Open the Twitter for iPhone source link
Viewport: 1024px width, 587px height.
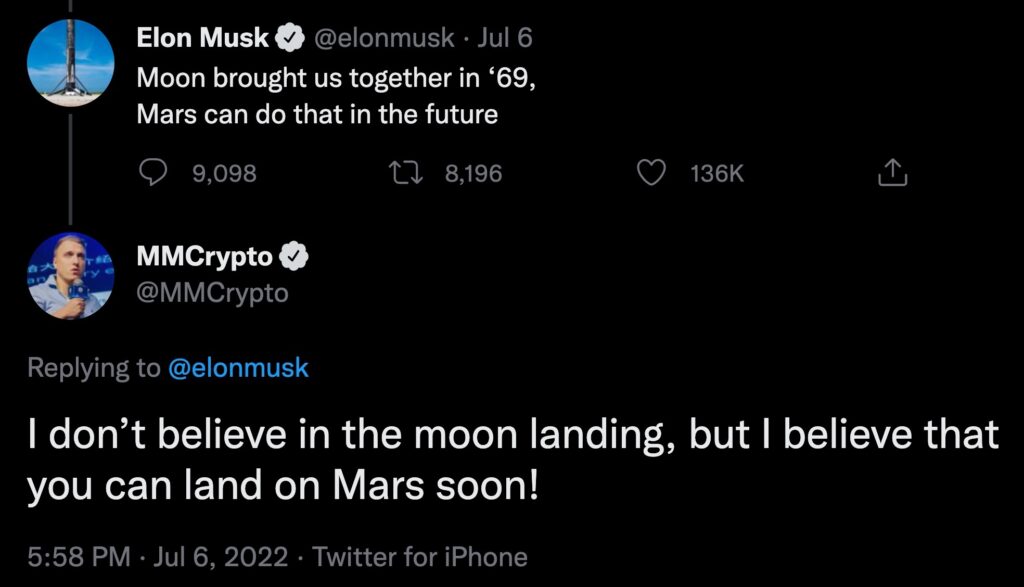tap(421, 556)
